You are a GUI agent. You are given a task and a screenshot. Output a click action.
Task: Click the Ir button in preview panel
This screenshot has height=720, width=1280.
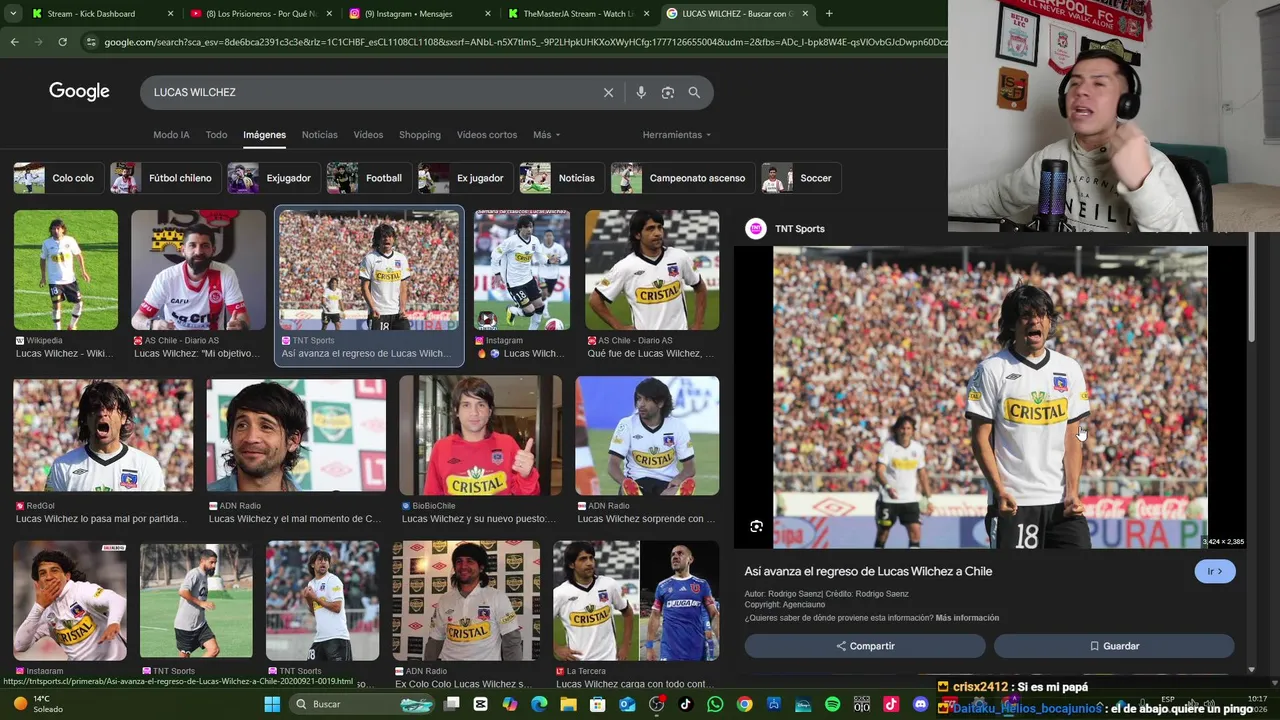coord(1215,571)
